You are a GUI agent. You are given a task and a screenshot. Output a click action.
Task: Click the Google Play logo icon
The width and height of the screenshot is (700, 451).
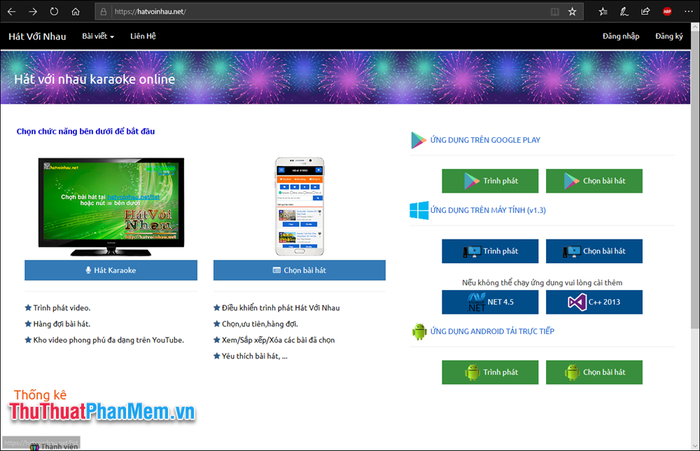pos(419,140)
